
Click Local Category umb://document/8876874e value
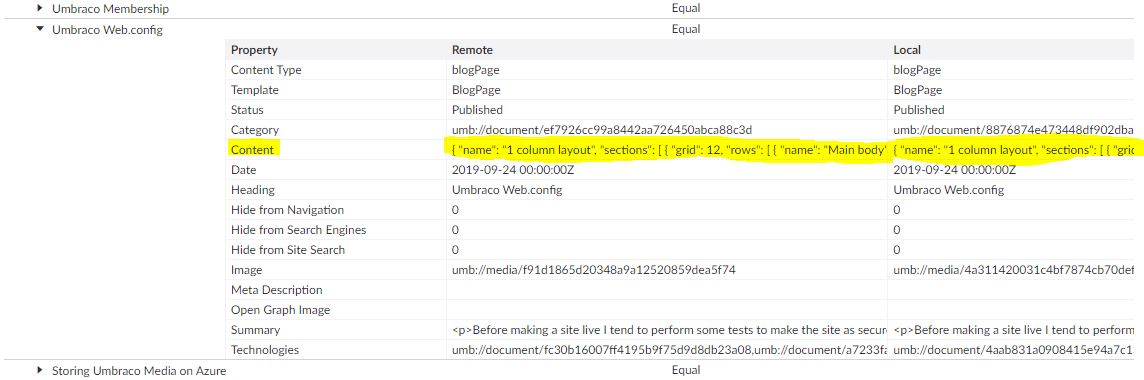click(1014, 130)
